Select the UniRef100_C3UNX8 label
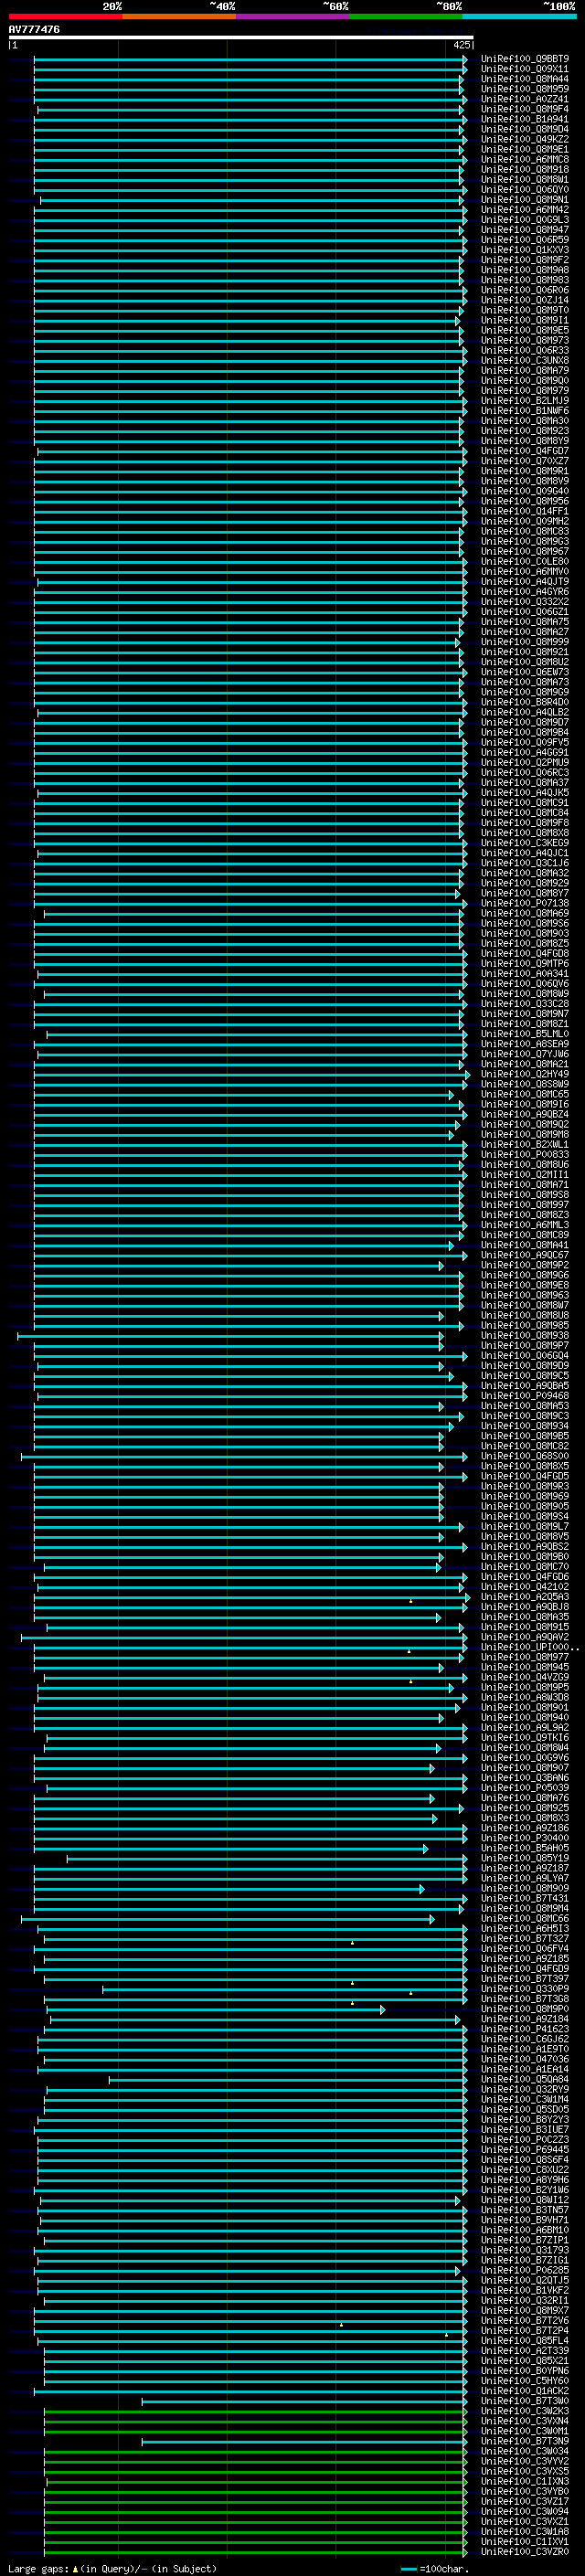Image resolution: width=585 pixels, height=2576 pixels. point(525,360)
